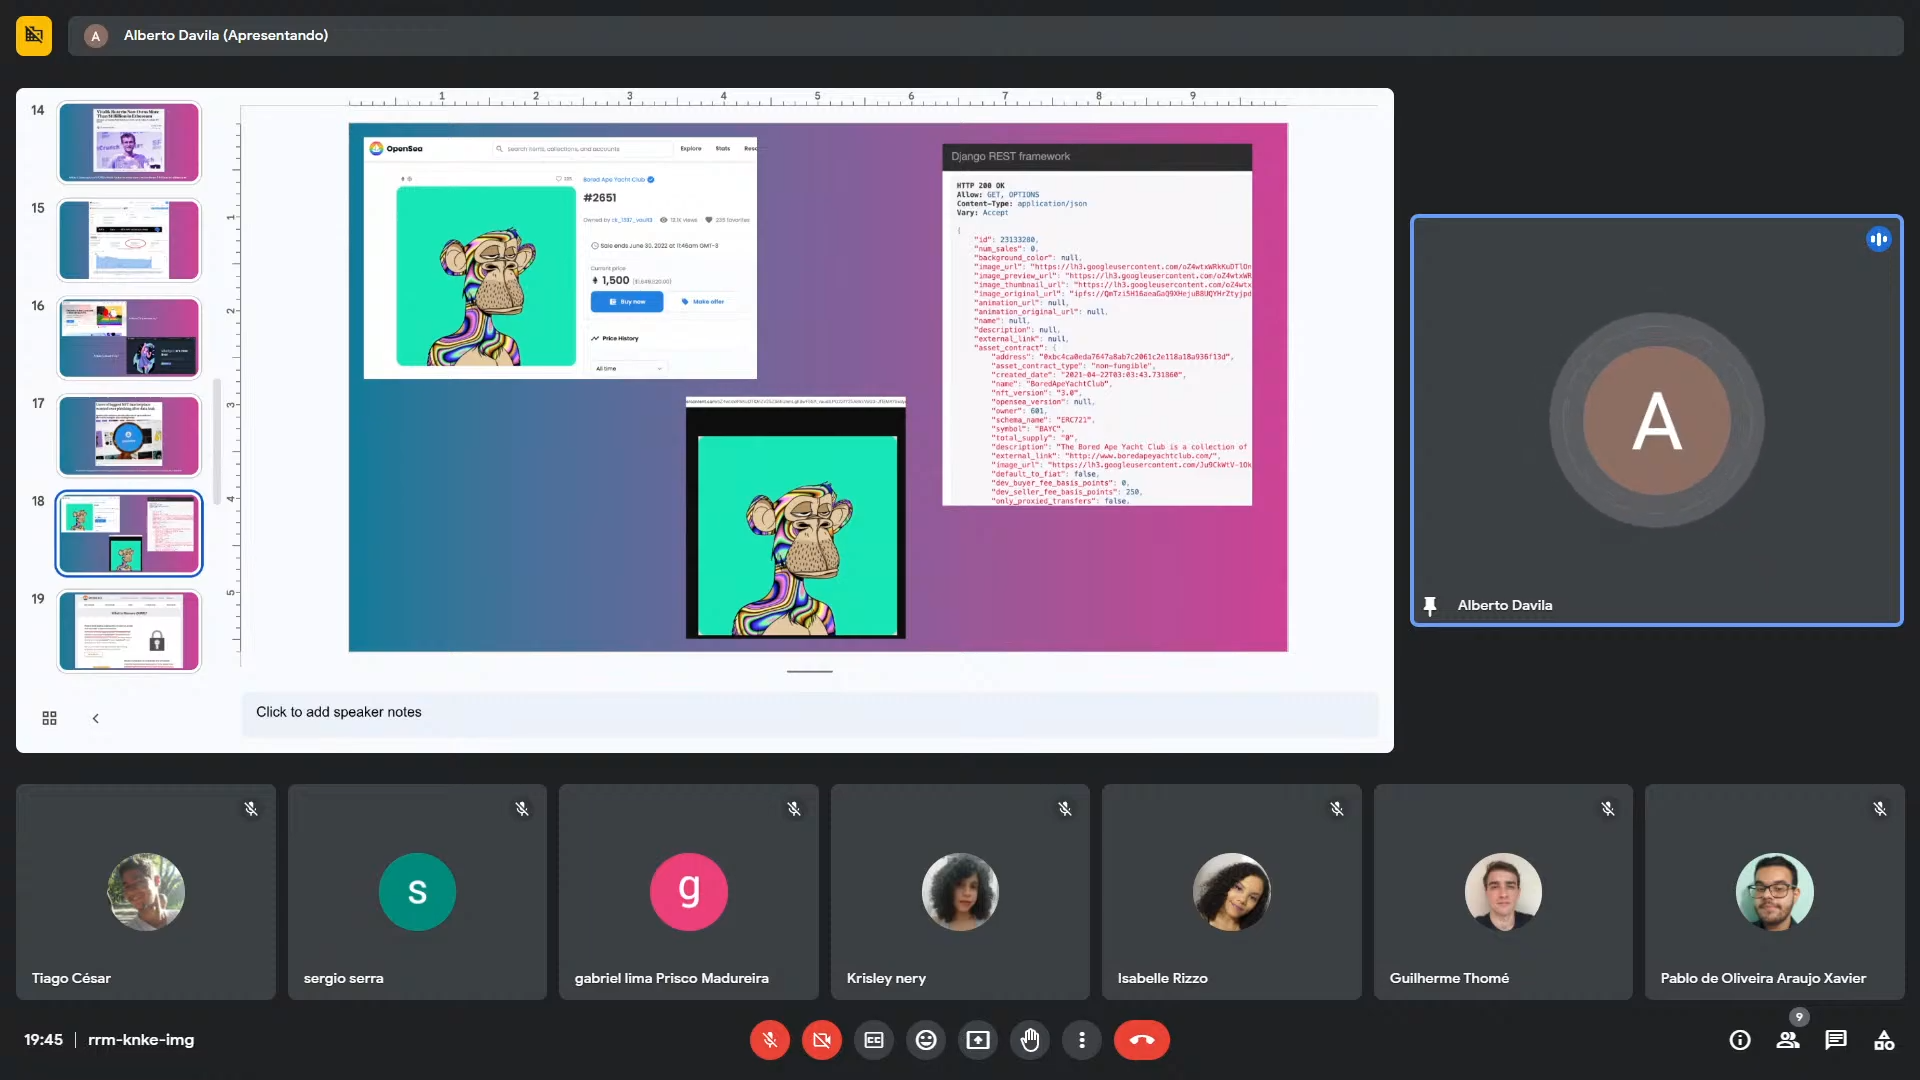Click sergio serra participant tile
The image size is (1920, 1080).
(417, 892)
